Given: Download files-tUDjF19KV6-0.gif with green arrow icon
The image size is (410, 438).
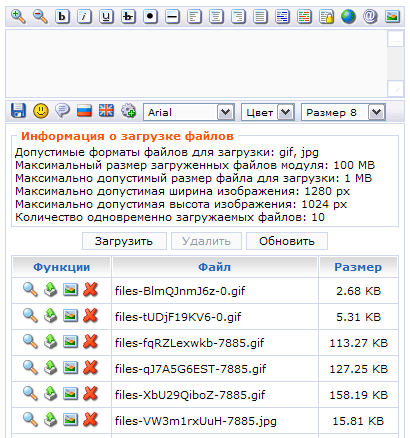Looking at the screenshot, I should tap(51, 316).
